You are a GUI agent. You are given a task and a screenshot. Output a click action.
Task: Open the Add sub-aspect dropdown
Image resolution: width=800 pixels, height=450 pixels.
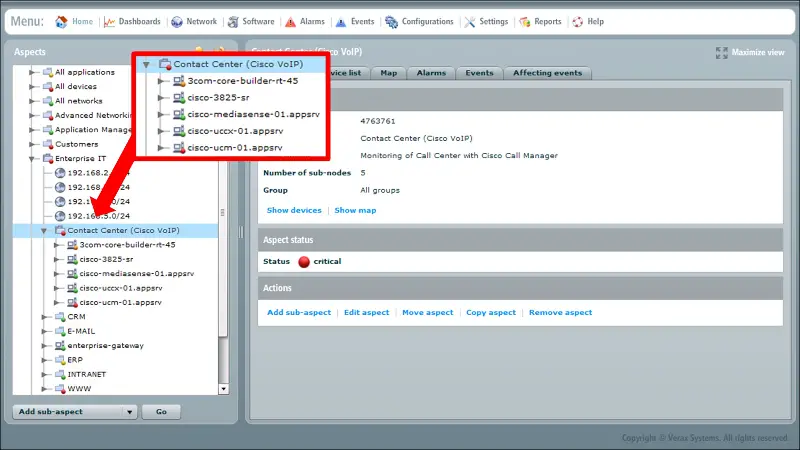point(130,412)
